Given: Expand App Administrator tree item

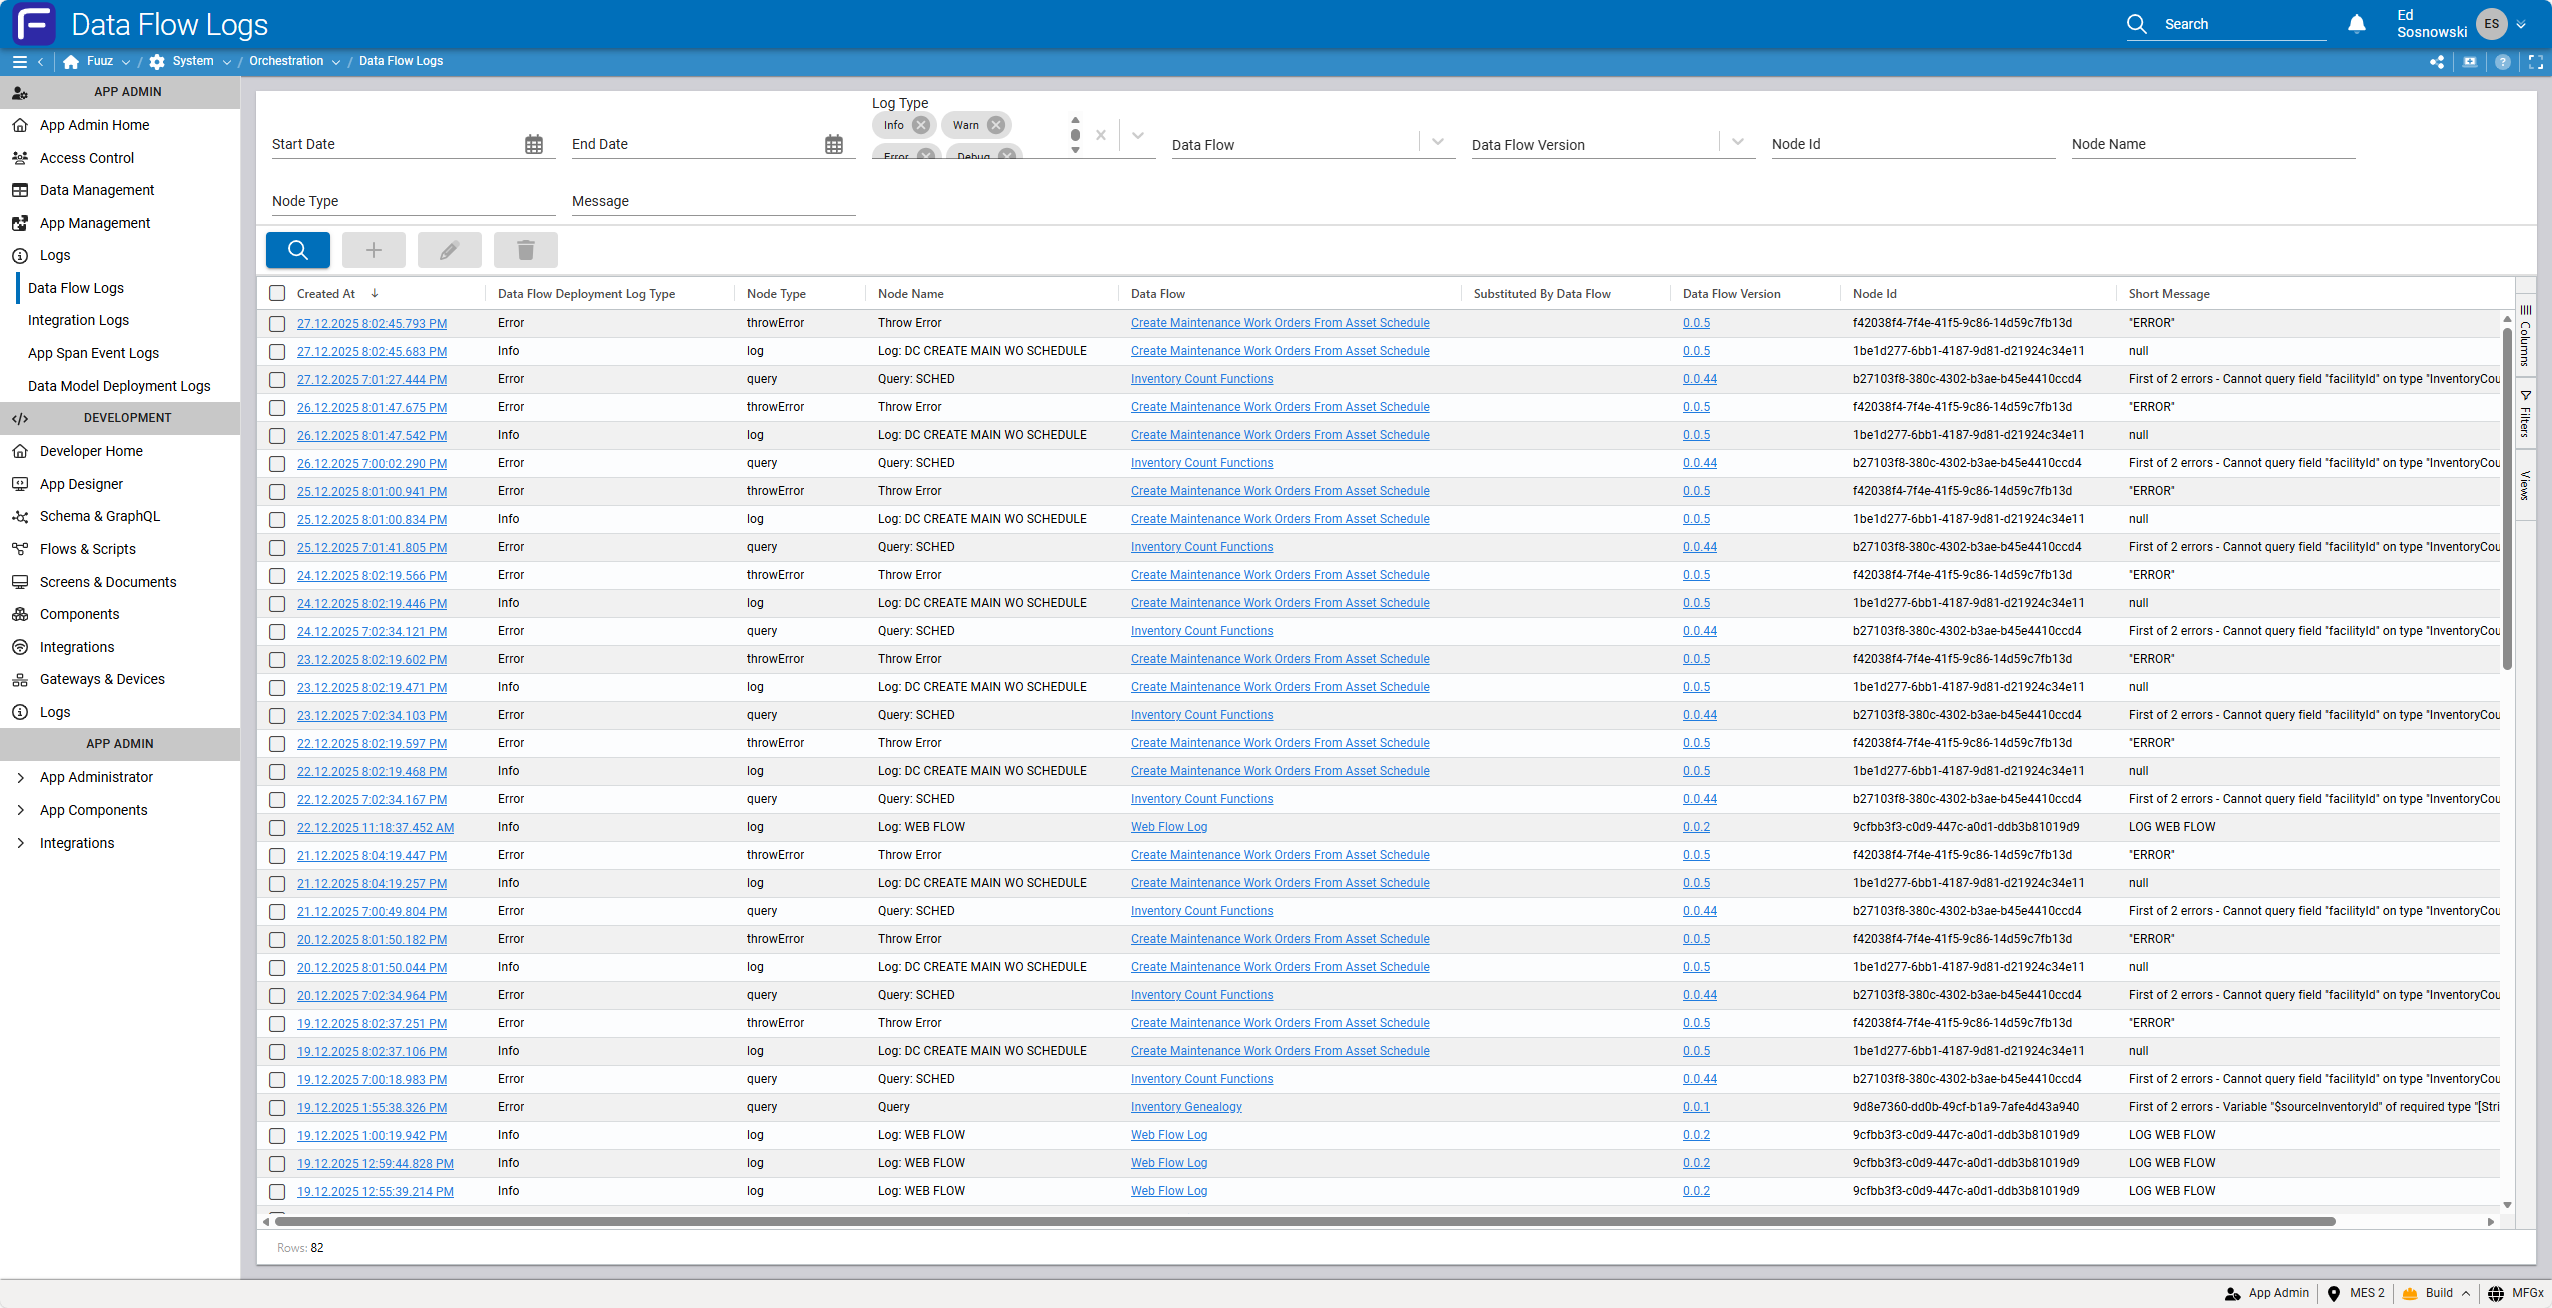Looking at the screenshot, I should (21, 777).
